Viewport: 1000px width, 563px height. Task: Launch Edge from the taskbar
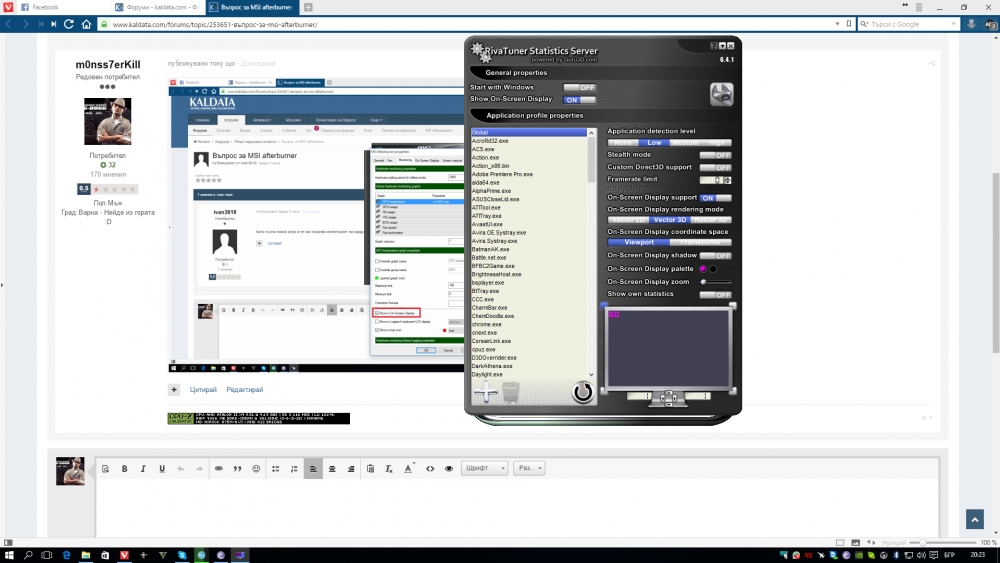(66, 555)
